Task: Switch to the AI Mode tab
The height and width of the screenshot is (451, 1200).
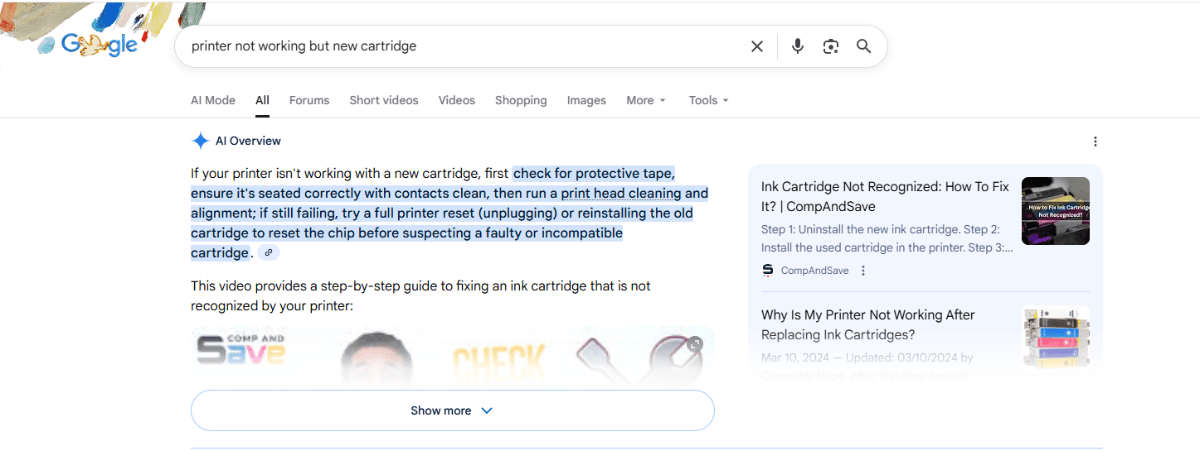Action: (213, 100)
